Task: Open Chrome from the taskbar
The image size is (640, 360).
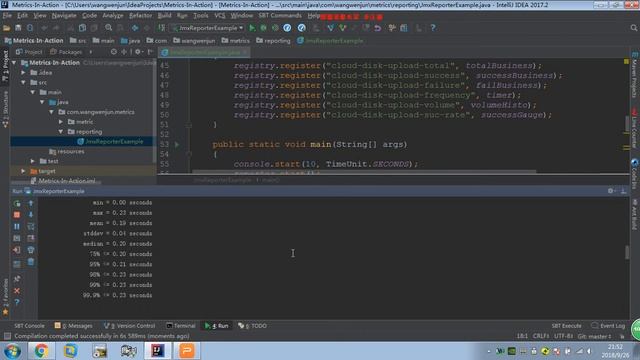Action: [x=41, y=351]
